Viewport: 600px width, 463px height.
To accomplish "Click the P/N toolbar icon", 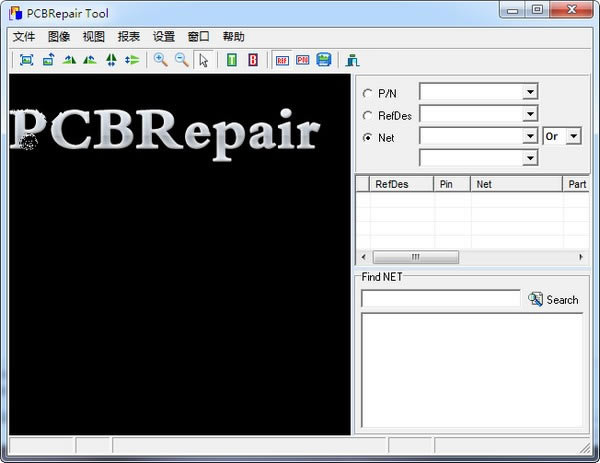I will tap(302, 60).
